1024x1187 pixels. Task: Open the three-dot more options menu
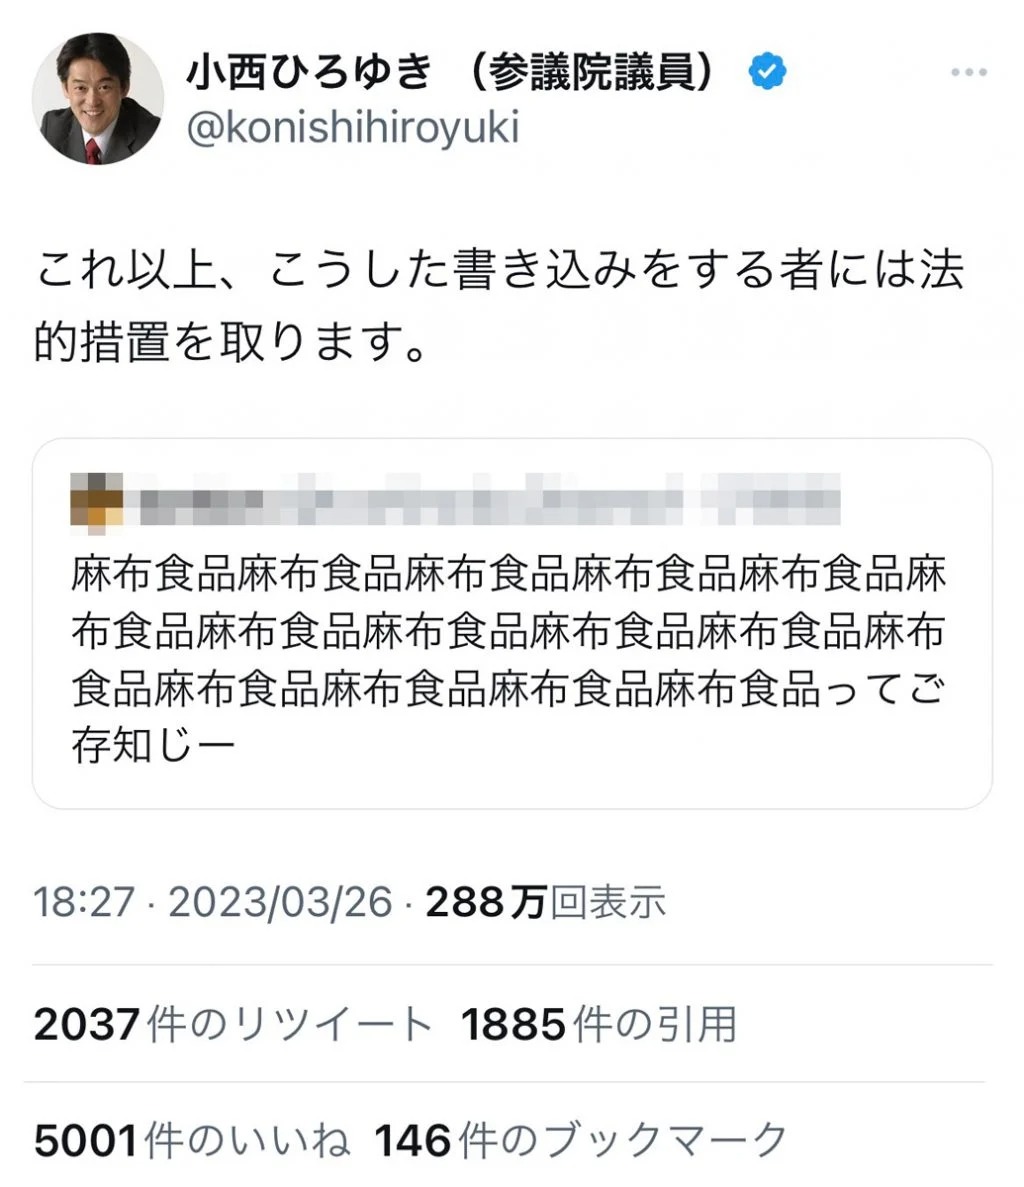(969, 72)
